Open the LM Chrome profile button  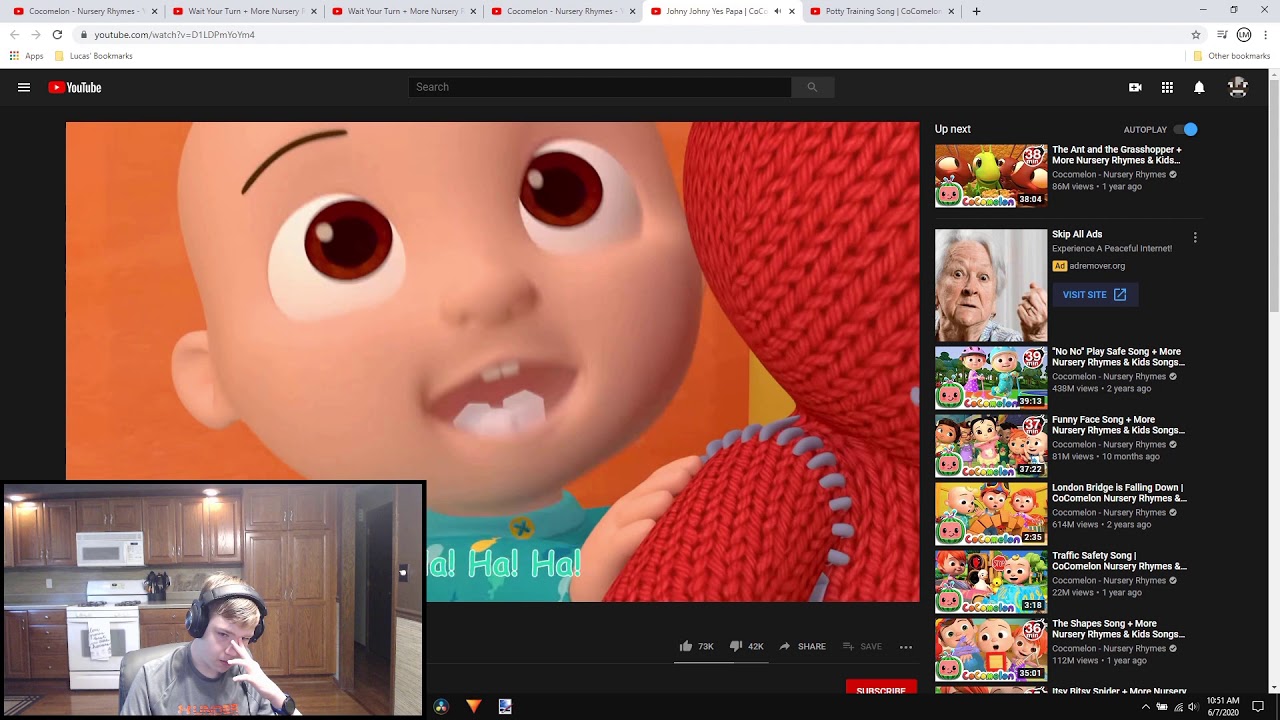click(x=1244, y=34)
